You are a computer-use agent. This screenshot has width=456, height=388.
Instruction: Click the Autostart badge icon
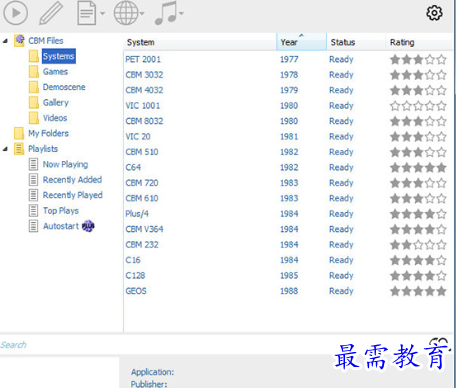point(88,226)
